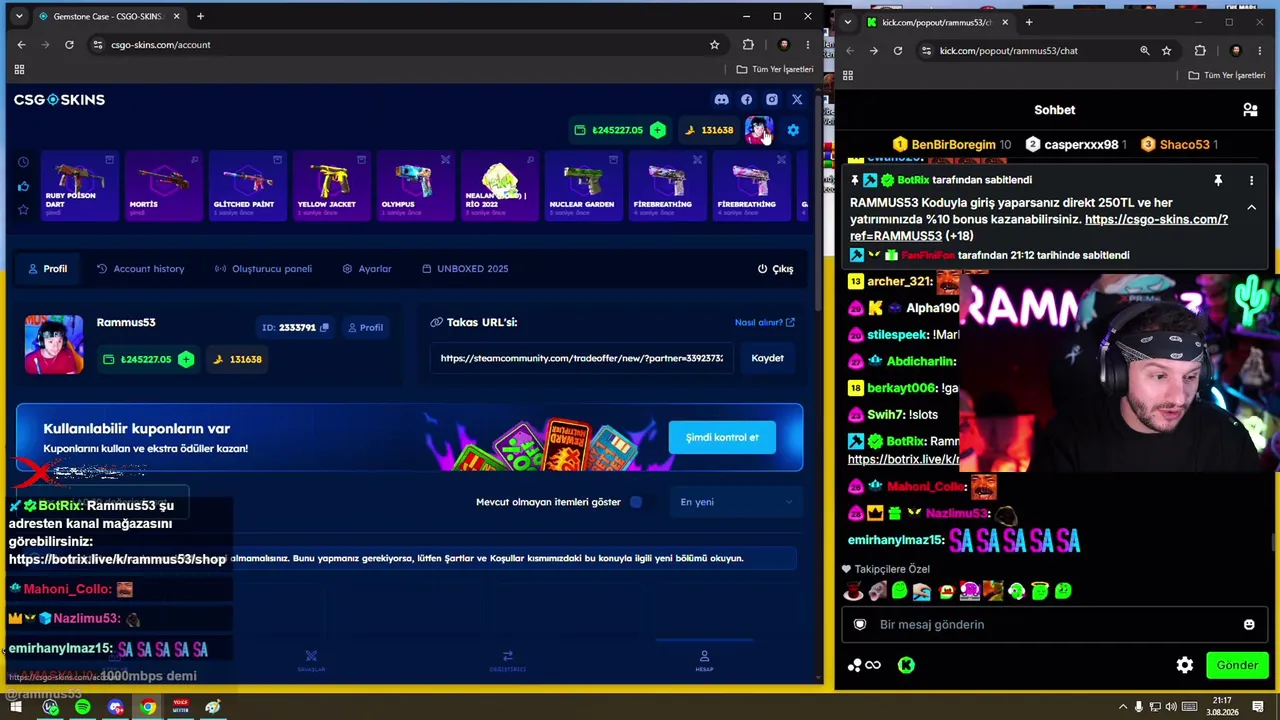Click the green Kick K icon below chat input
This screenshot has height=720, width=1280.
pos(906,665)
